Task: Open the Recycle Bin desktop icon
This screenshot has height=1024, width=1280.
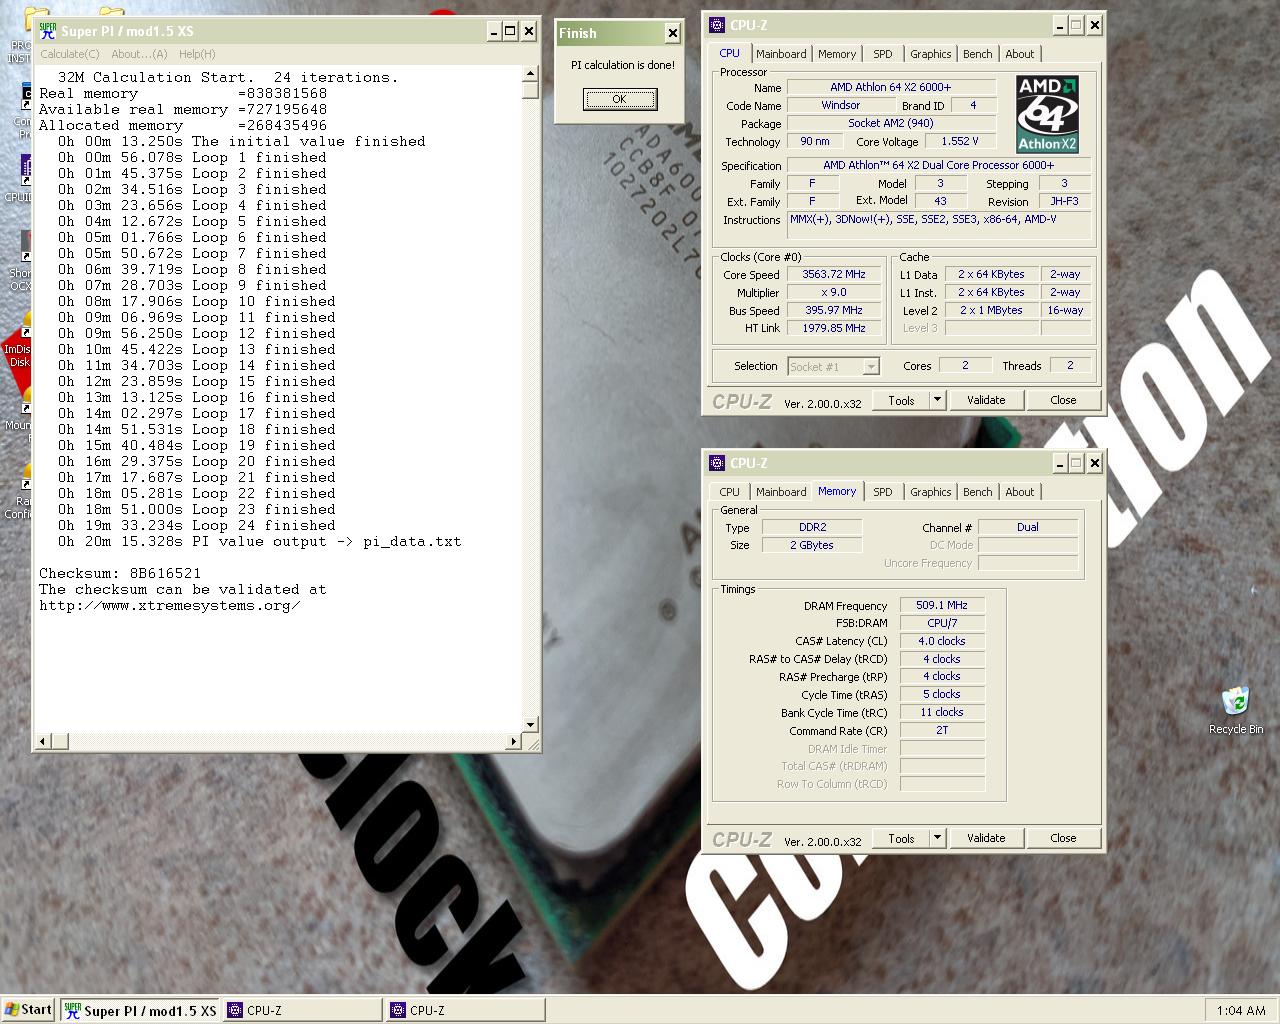Action: [x=1236, y=710]
